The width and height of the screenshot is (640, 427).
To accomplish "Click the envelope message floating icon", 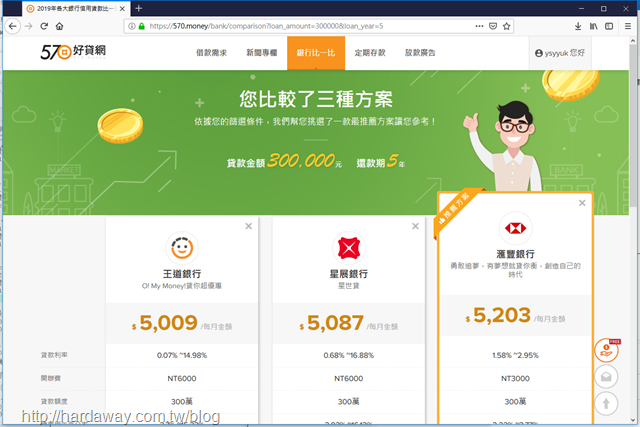I will 606,376.
